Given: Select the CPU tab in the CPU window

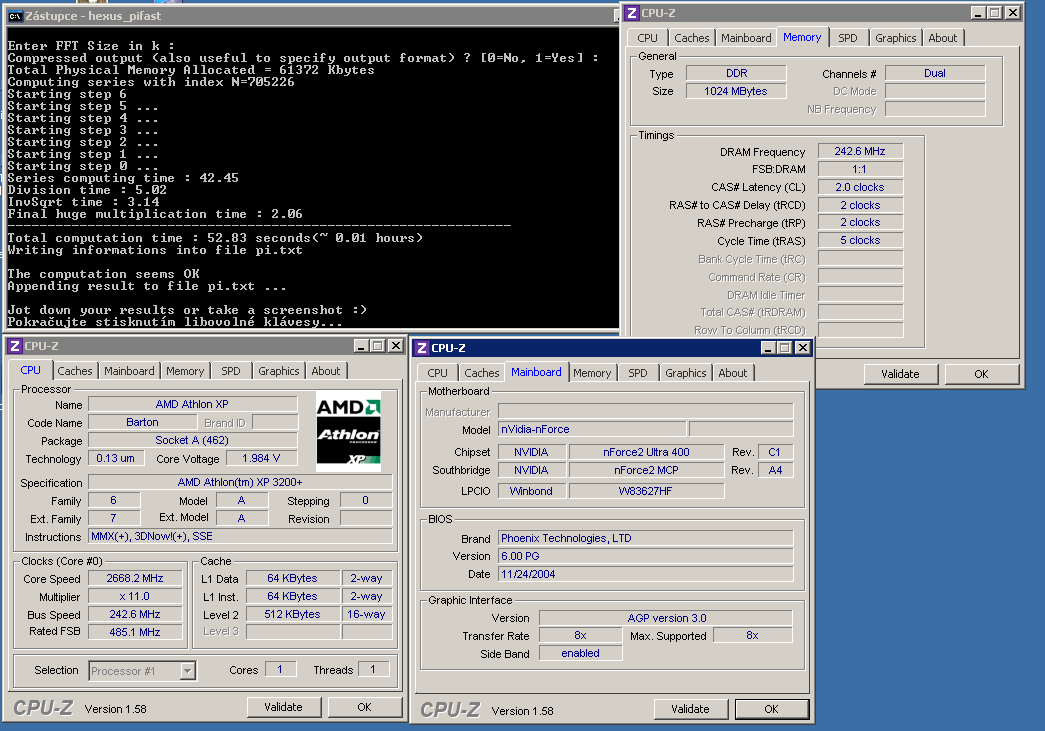Looking at the screenshot, I should coord(31,370).
